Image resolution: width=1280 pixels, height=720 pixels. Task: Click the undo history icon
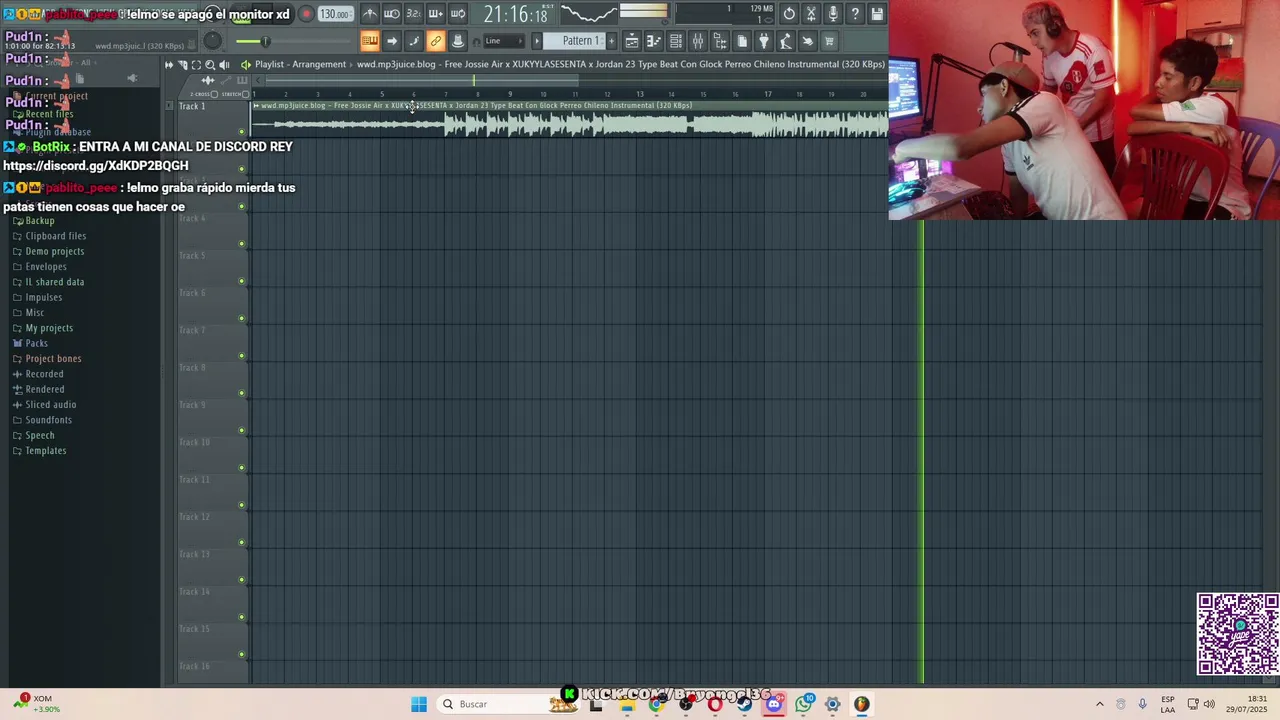pos(789,14)
